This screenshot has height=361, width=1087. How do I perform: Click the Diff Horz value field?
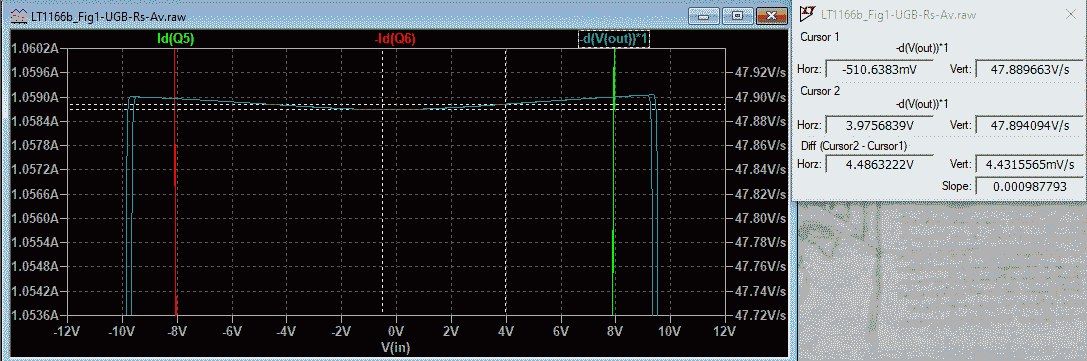879,165
